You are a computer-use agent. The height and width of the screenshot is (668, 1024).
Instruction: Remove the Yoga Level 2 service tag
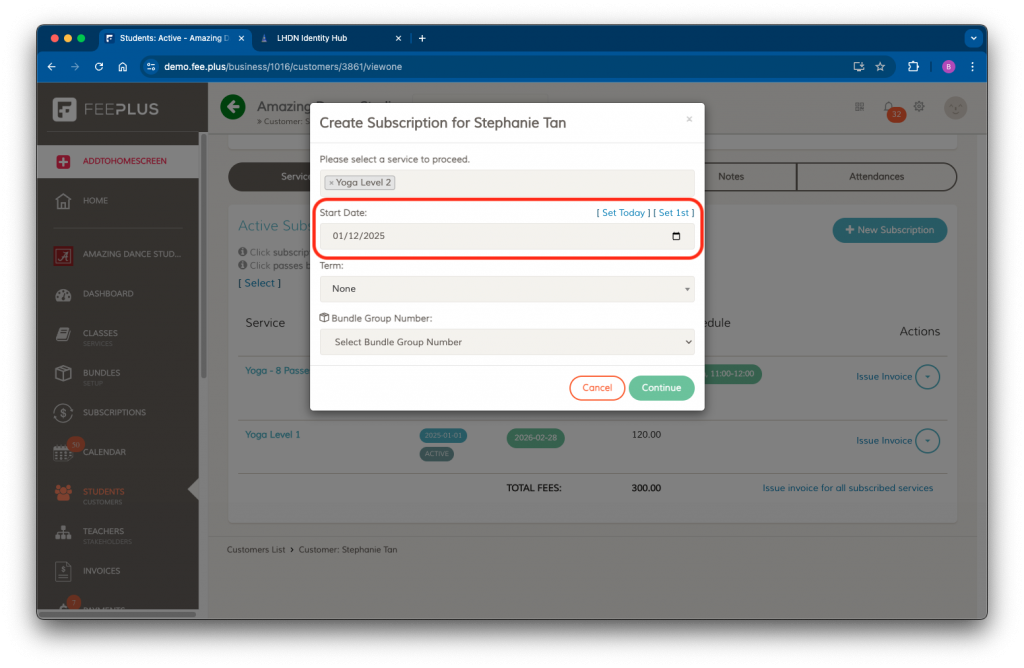point(331,183)
